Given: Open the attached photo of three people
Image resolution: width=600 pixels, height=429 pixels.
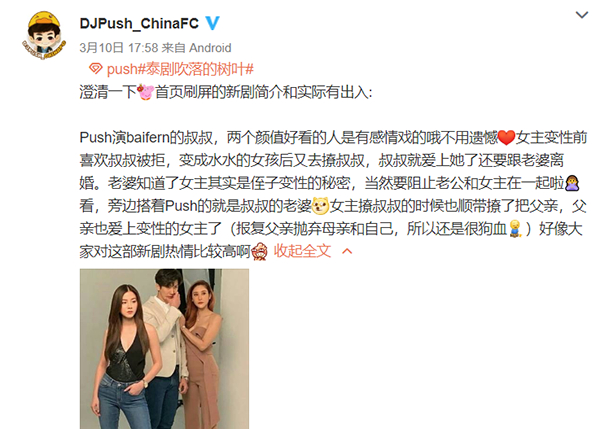Looking at the screenshot, I should tap(164, 349).
